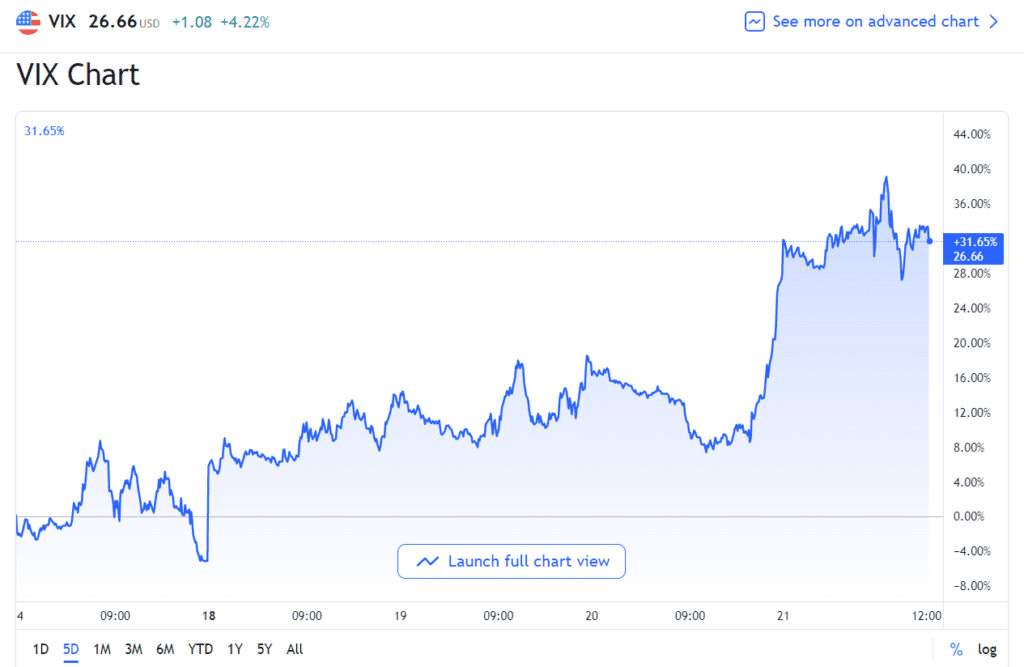Click the last data point dot on chart
The width and height of the screenshot is (1024, 667).
931,240
